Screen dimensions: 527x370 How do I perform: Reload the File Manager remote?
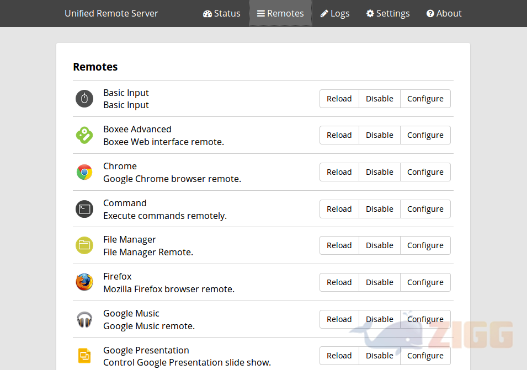339,245
